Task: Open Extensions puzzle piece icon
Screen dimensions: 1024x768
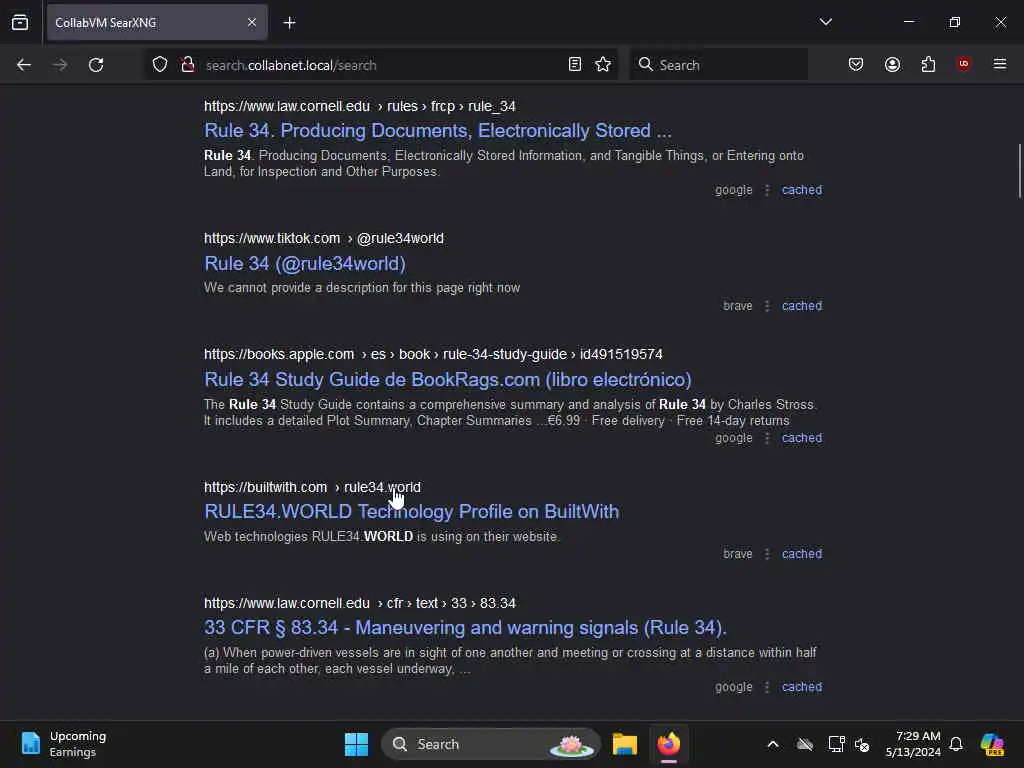Action: 928,64
